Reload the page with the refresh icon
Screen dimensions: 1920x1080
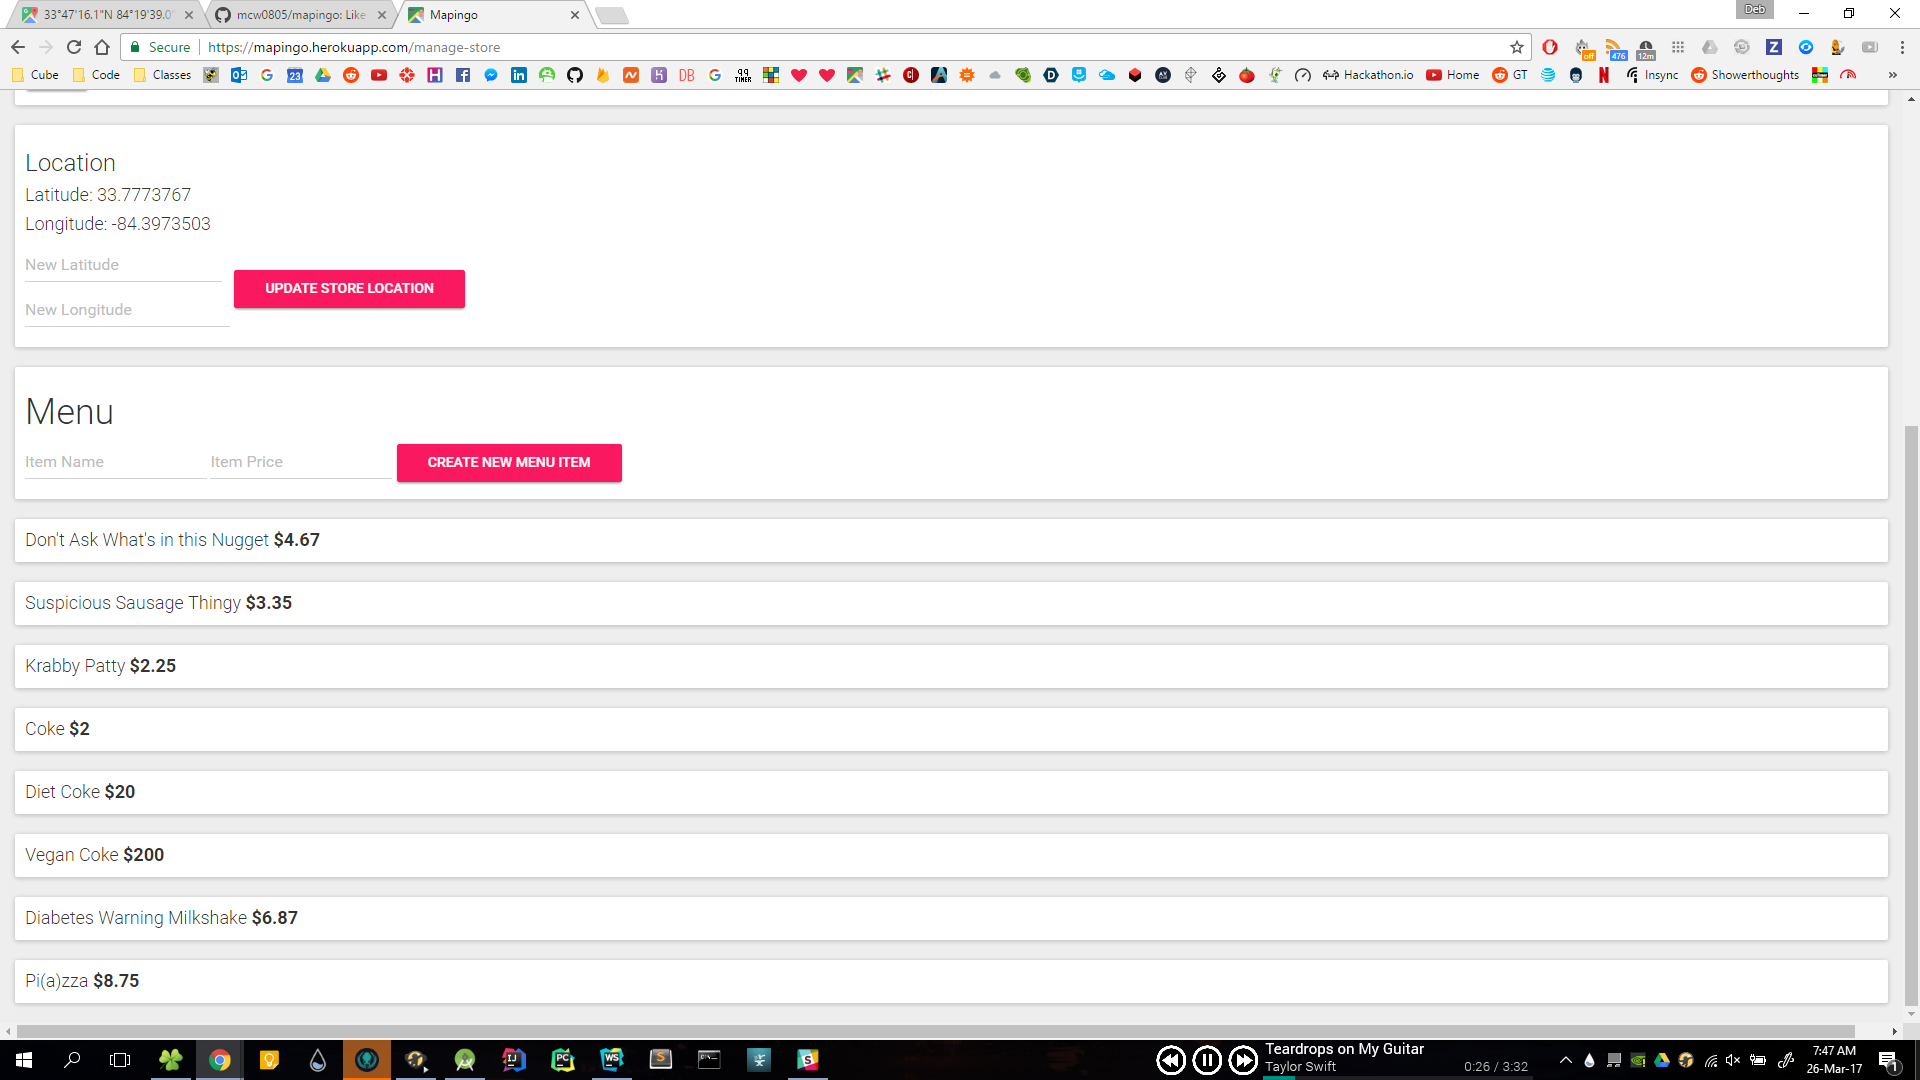coord(74,47)
